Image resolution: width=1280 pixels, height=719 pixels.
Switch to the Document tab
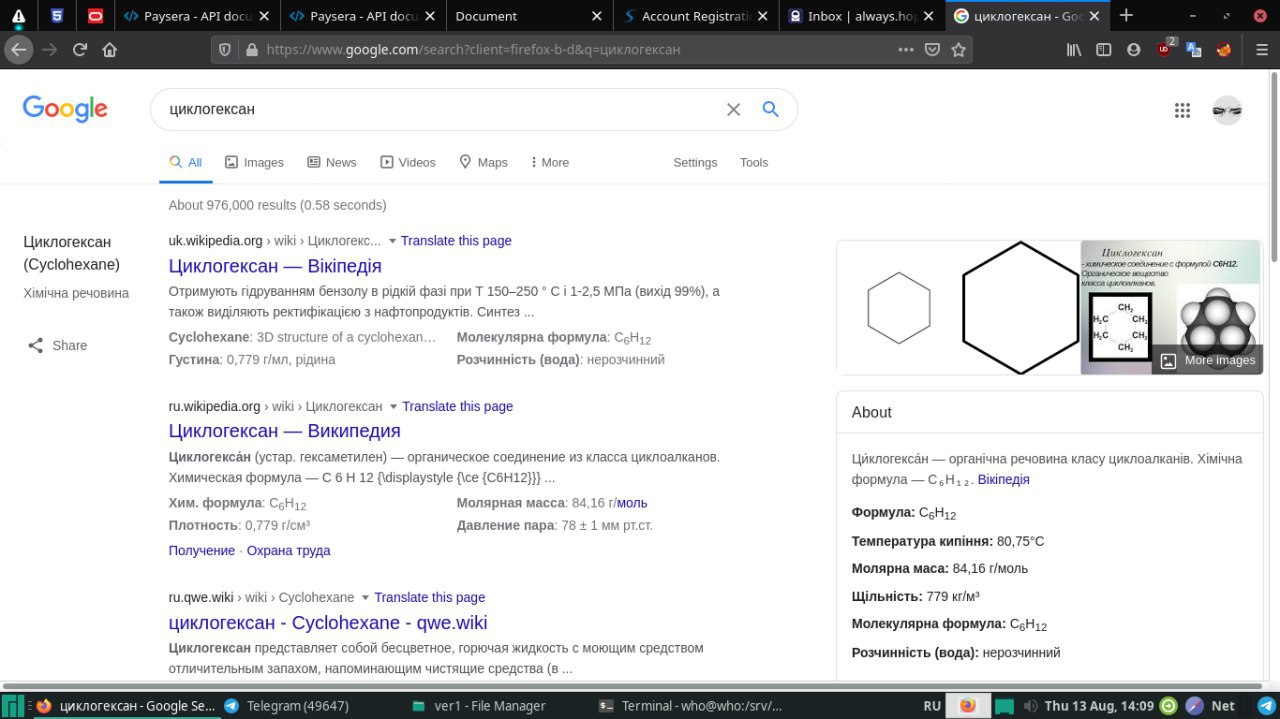pos(528,15)
